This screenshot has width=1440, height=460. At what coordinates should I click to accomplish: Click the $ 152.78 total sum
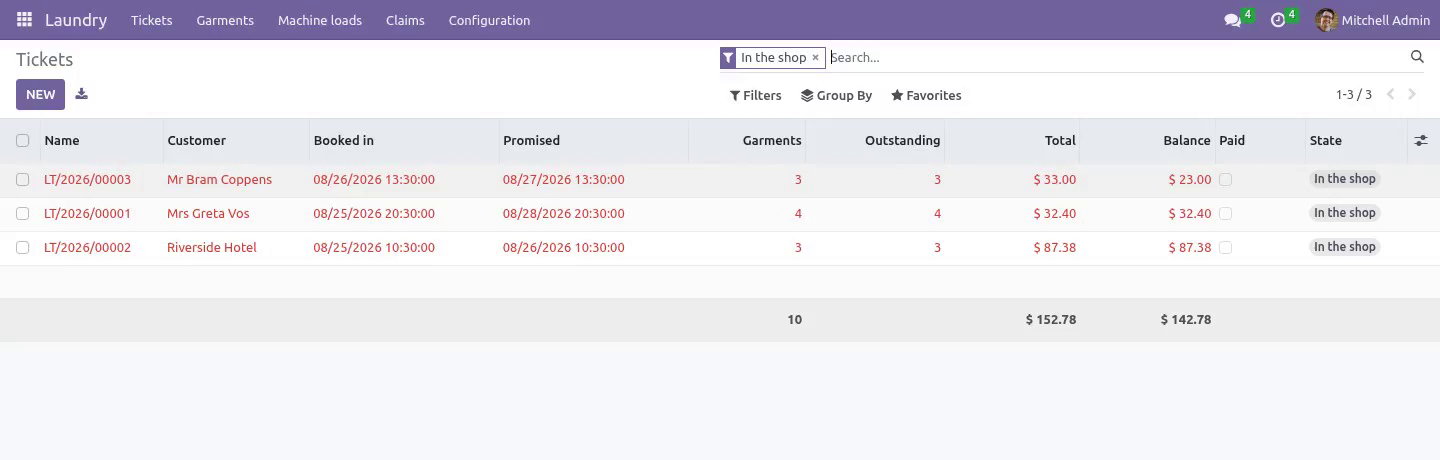[1051, 320]
